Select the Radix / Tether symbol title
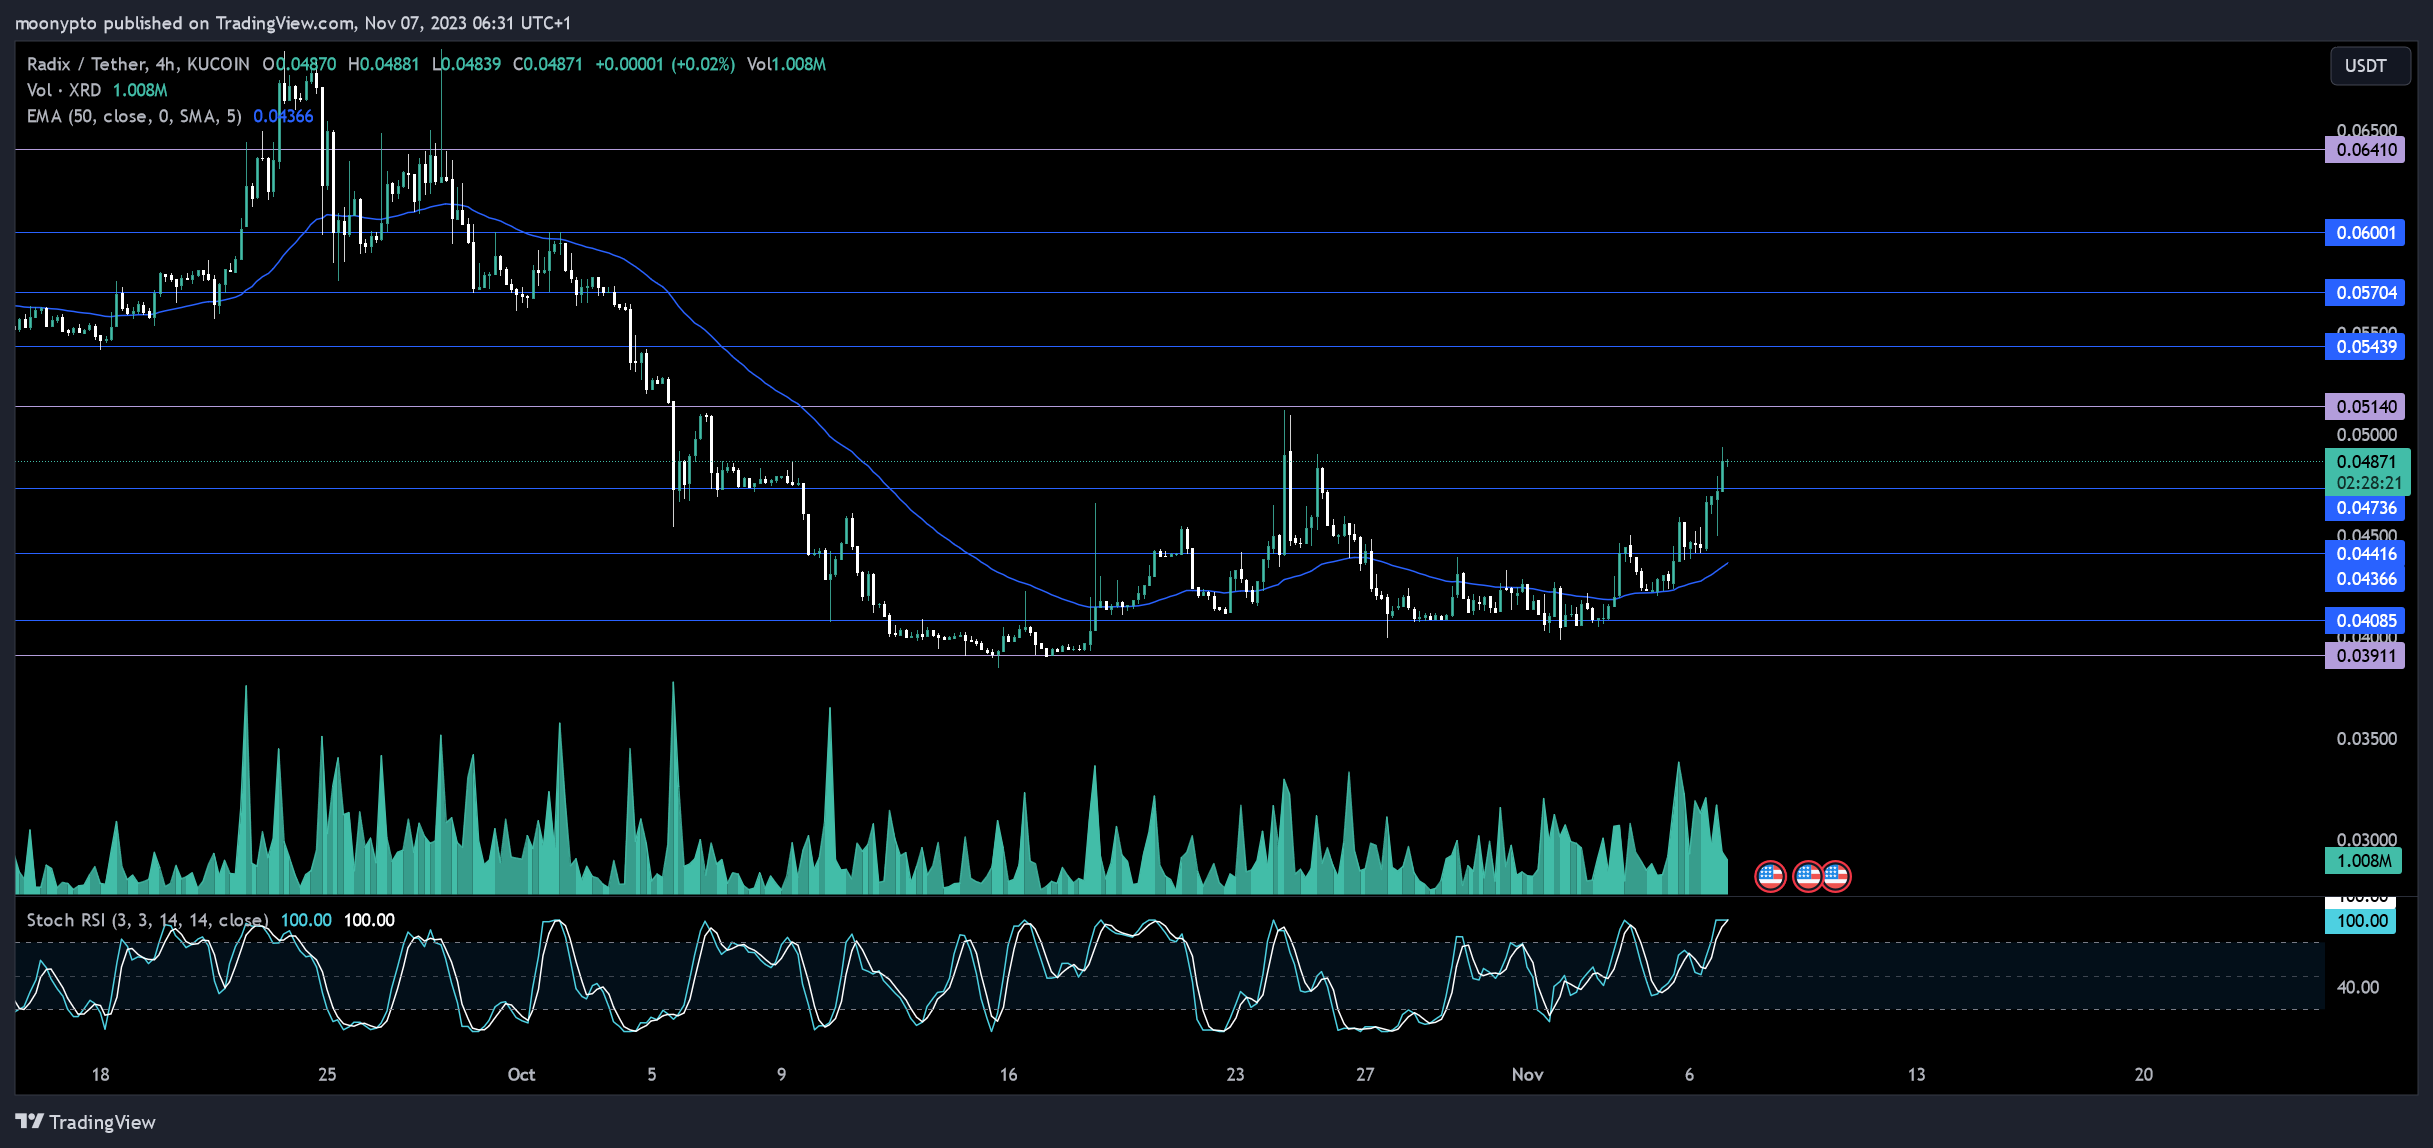 (138, 64)
